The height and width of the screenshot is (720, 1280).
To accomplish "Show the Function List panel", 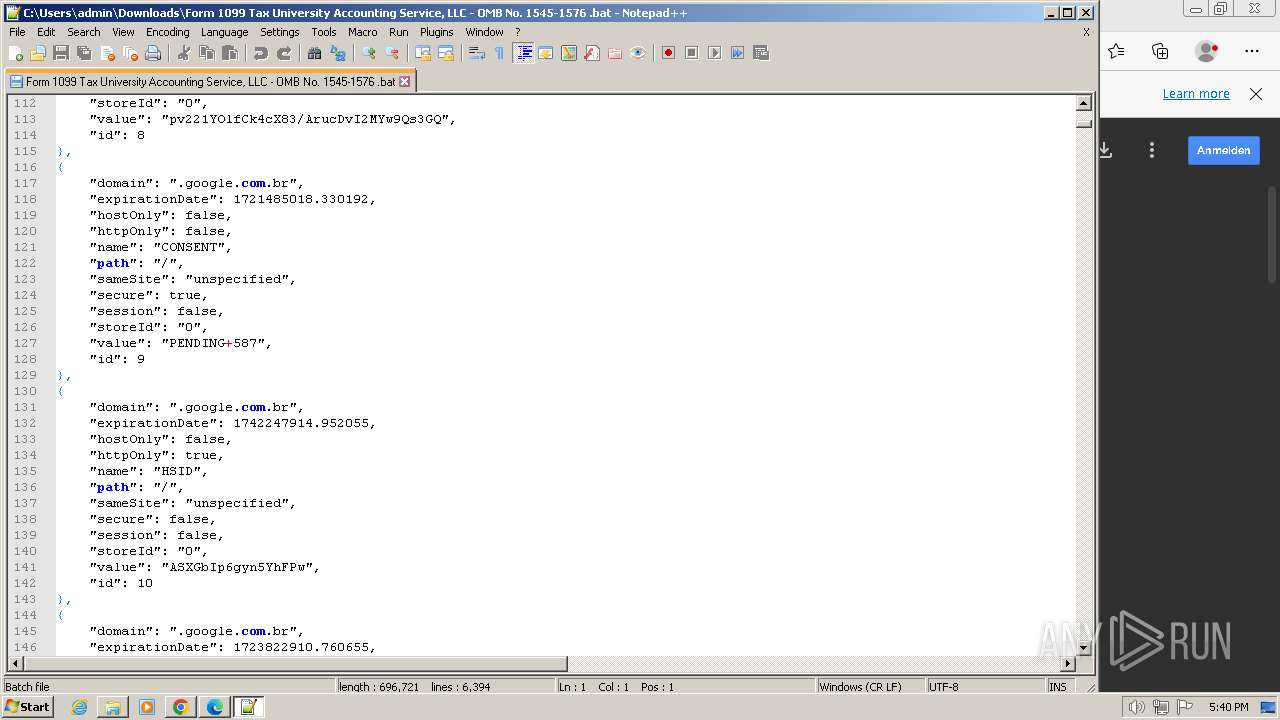I will (x=592, y=53).
